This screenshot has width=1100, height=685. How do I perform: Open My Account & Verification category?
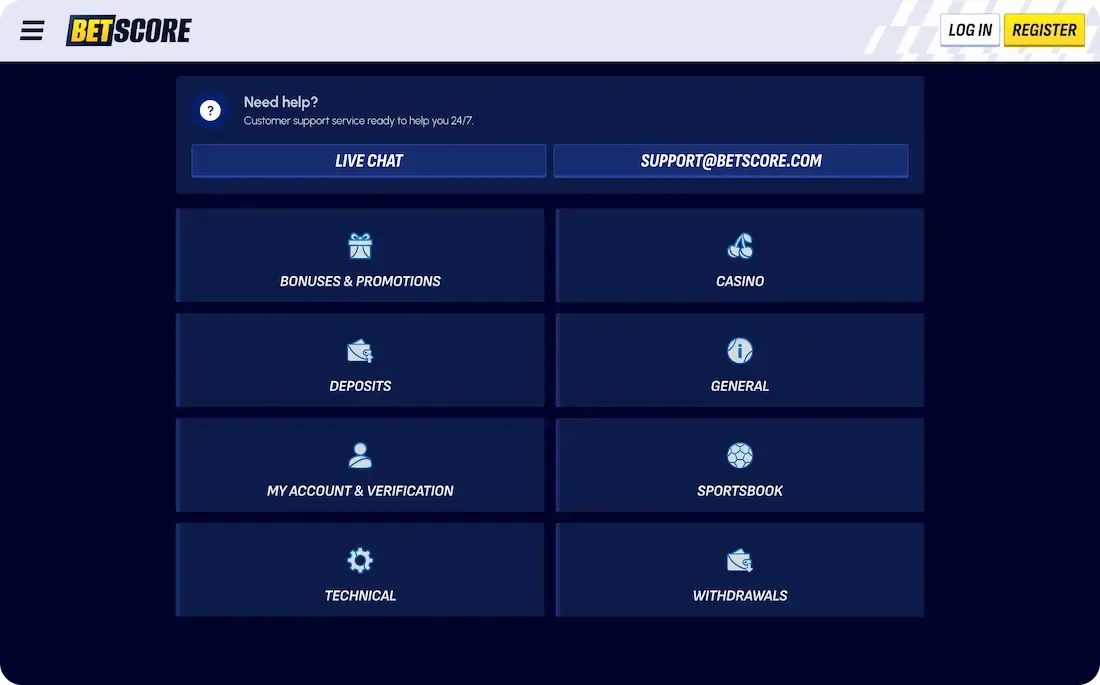(x=360, y=465)
